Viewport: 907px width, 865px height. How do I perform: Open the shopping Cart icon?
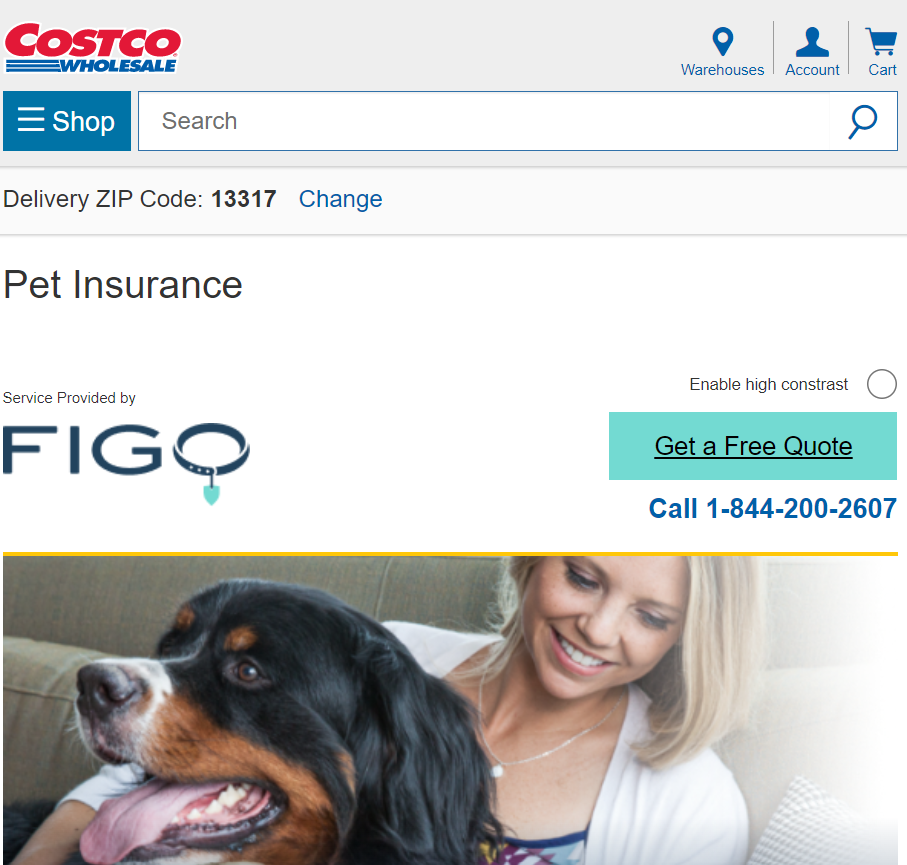(x=882, y=42)
